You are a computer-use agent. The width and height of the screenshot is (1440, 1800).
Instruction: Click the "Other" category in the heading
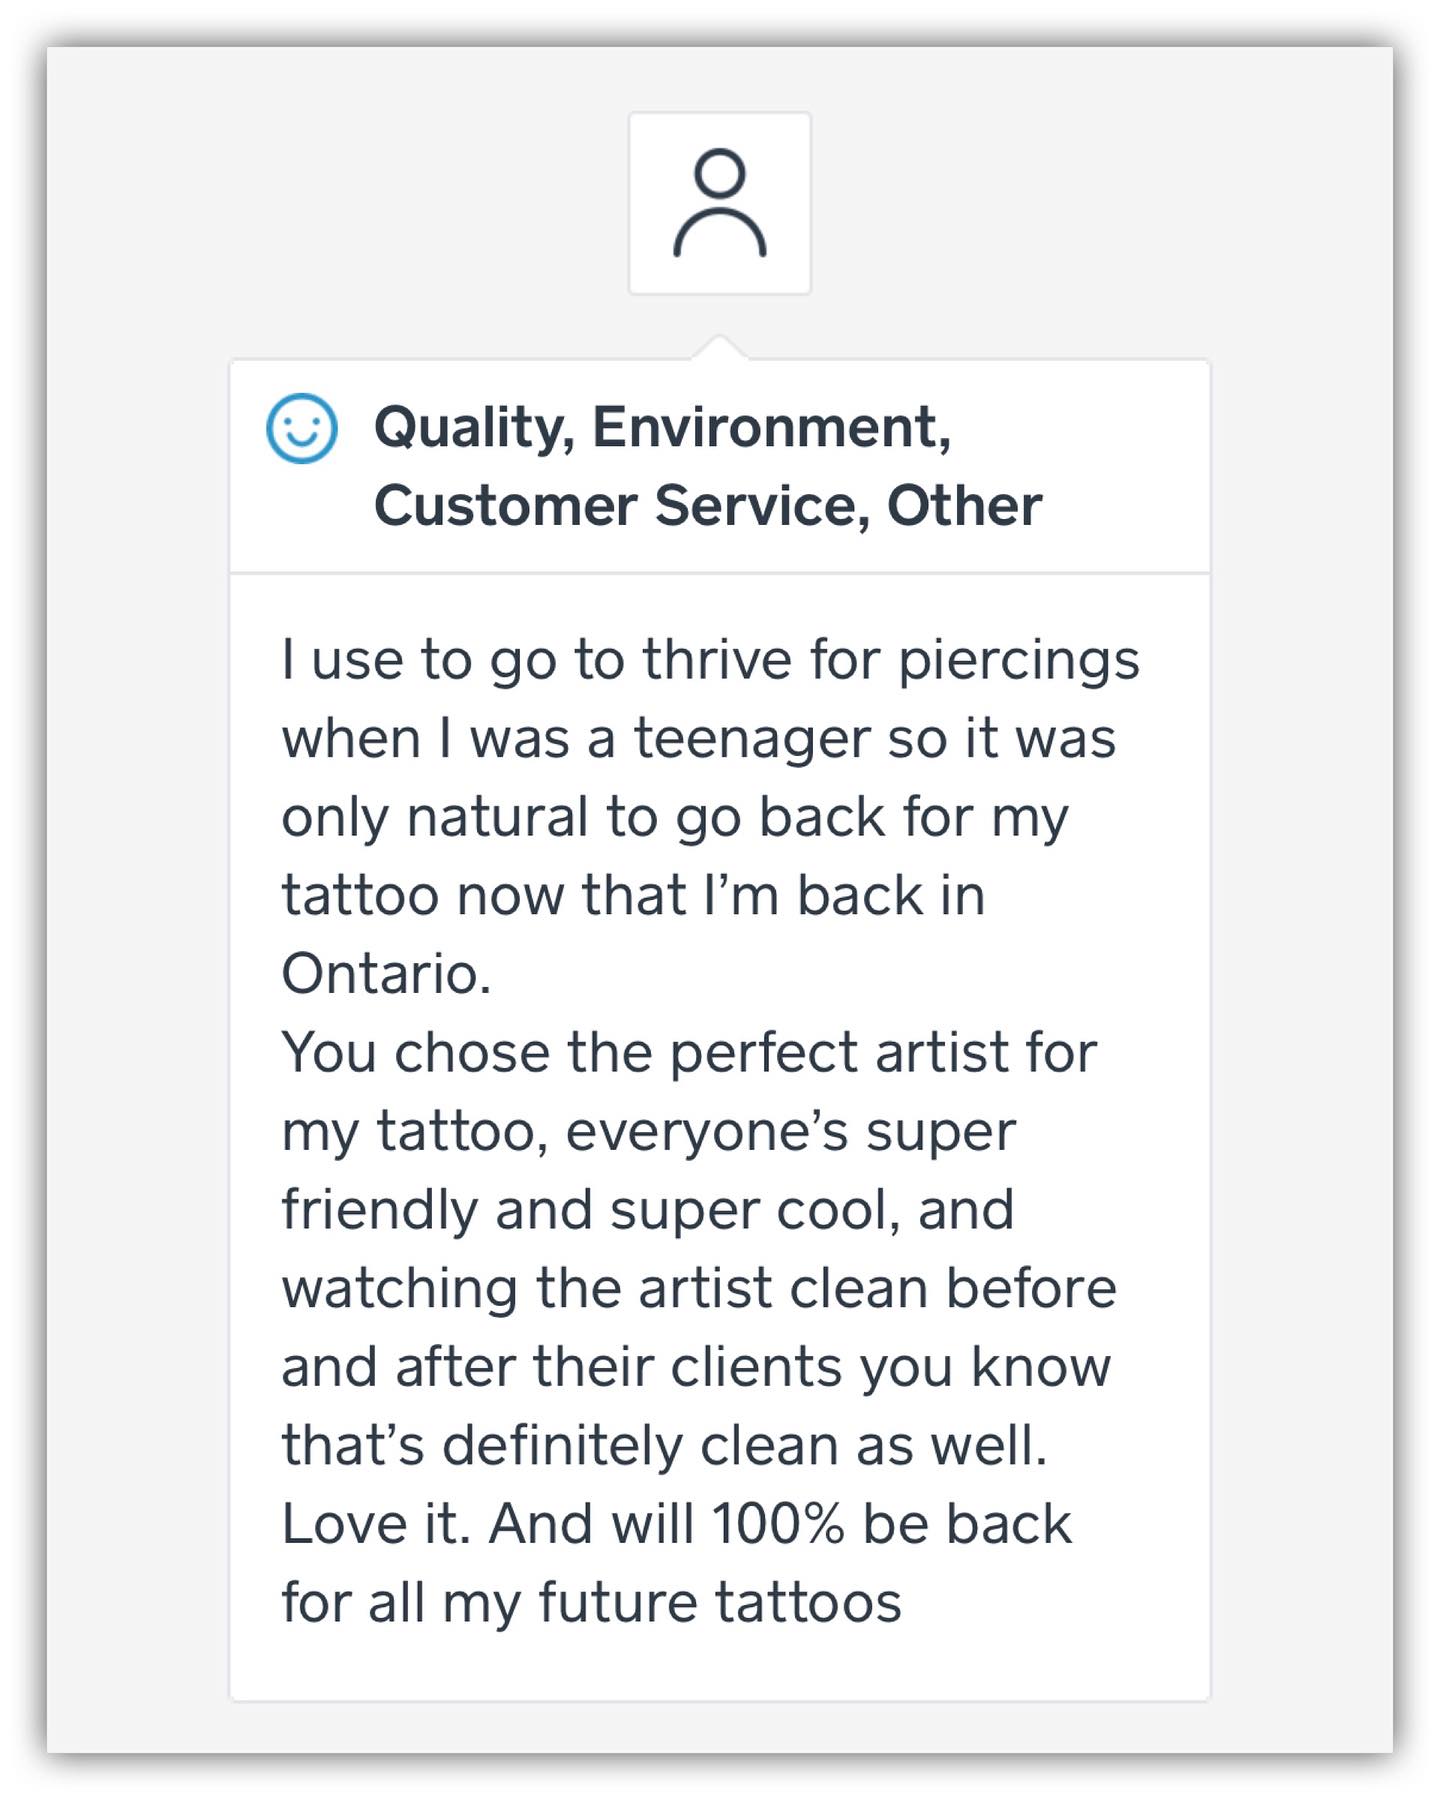click(964, 506)
